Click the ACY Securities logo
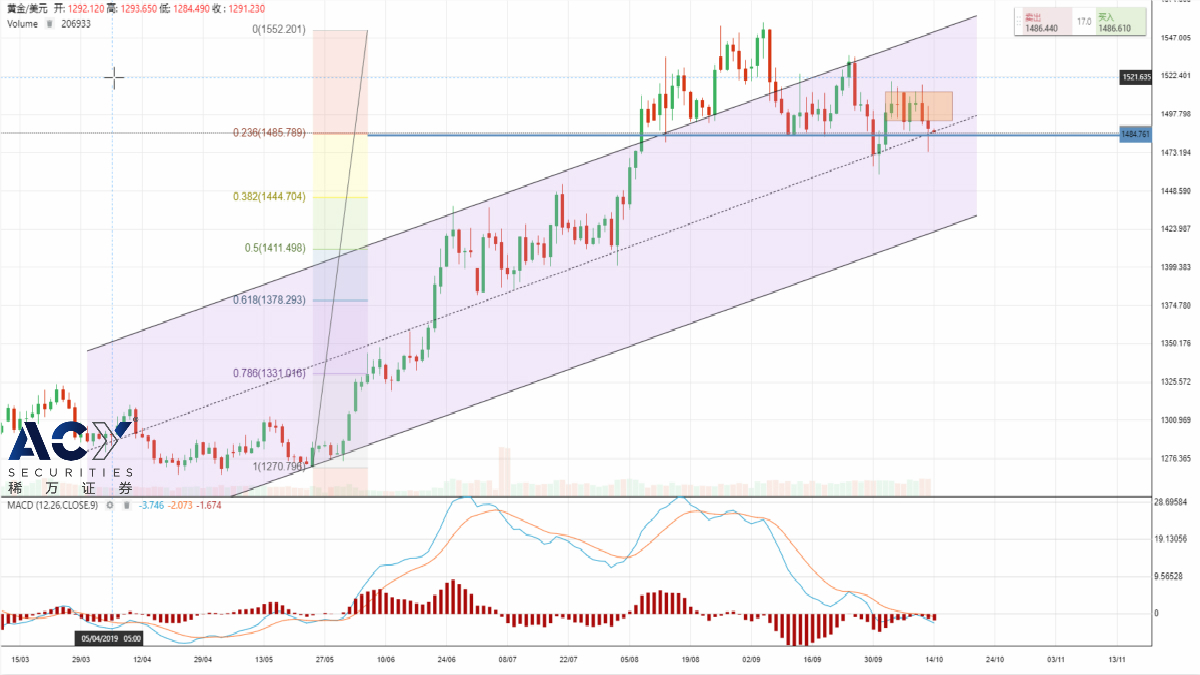 coord(70,457)
